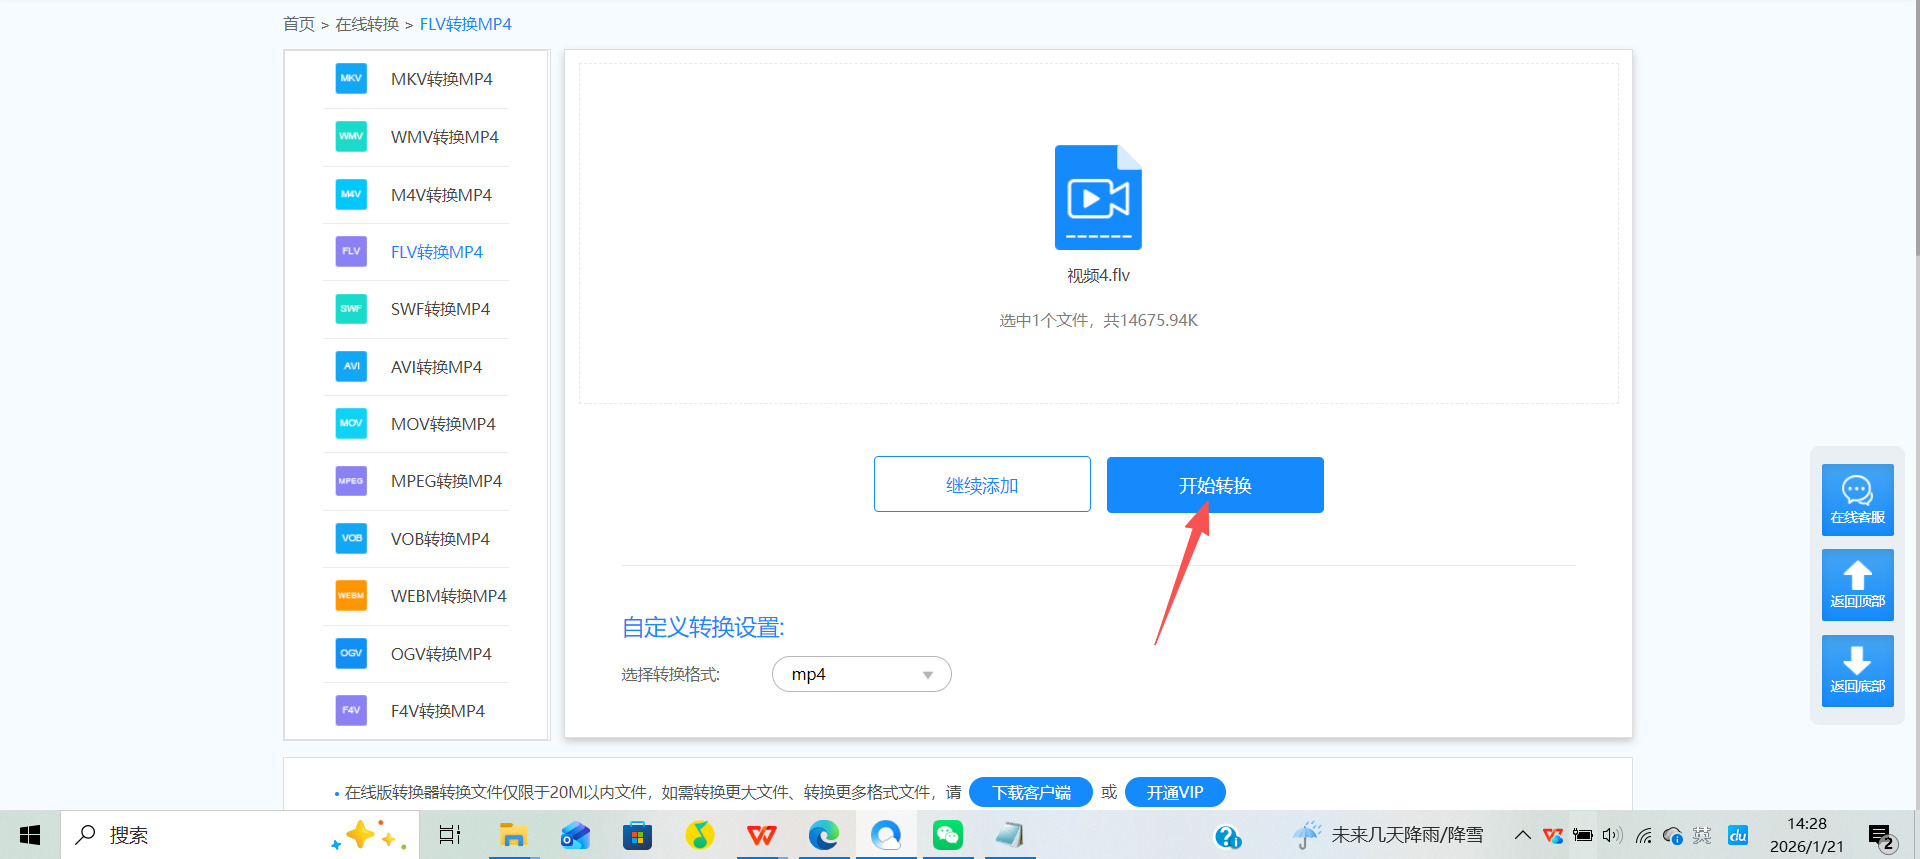Open the notepad app on the taskbar
This screenshot has height=859, width=1920.
tap(1009, 835)
